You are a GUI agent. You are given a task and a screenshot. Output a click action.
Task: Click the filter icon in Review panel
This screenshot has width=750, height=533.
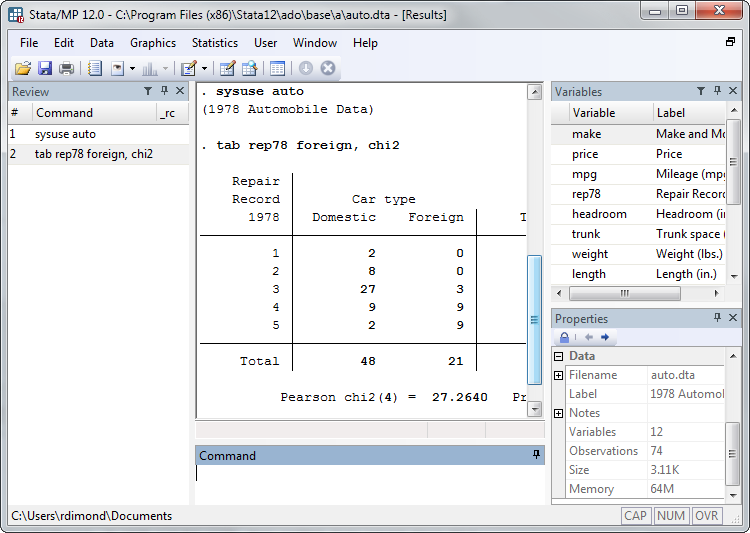pos(148,91)
